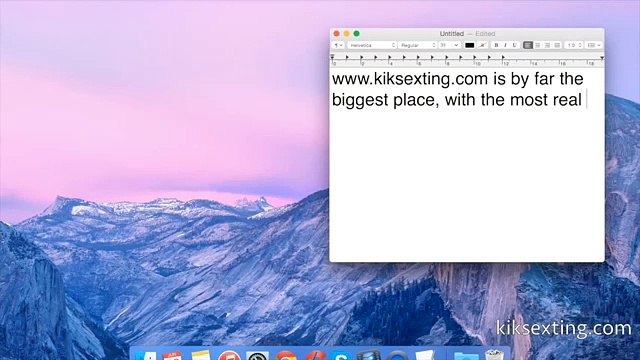The width and height of the screenshot is (640, 360).
Task: Open the 1.0 line spacing dropdown
Action: pyautogui.click(x=573, y=45)
